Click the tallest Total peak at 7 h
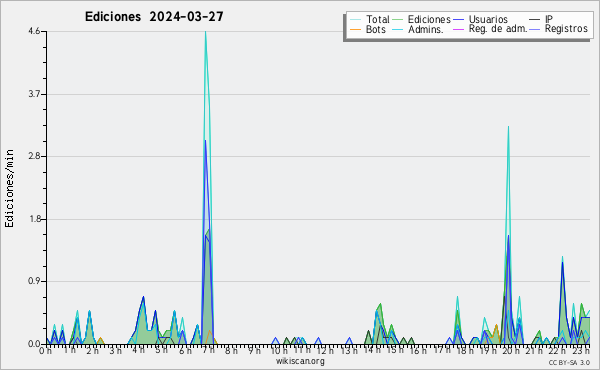 pyautogui.click(x=205, y=32)
